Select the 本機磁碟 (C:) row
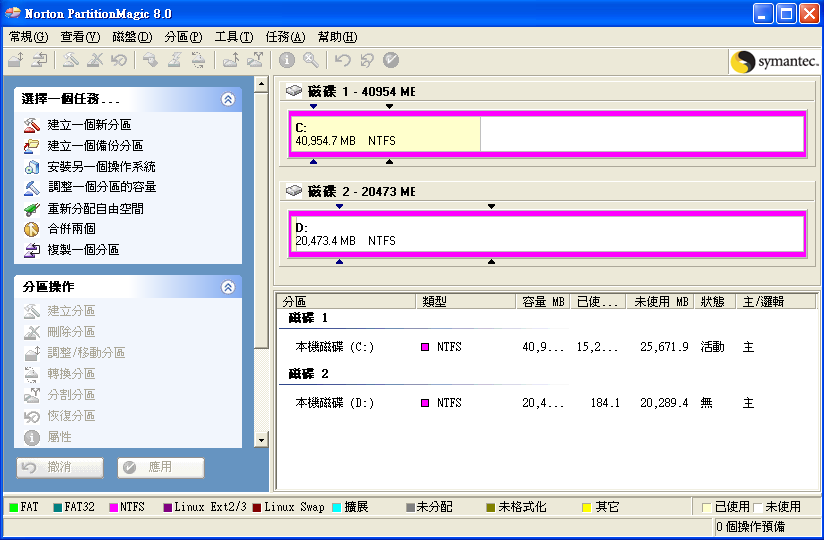Screen dimensions: 824x540 point(547,347)
